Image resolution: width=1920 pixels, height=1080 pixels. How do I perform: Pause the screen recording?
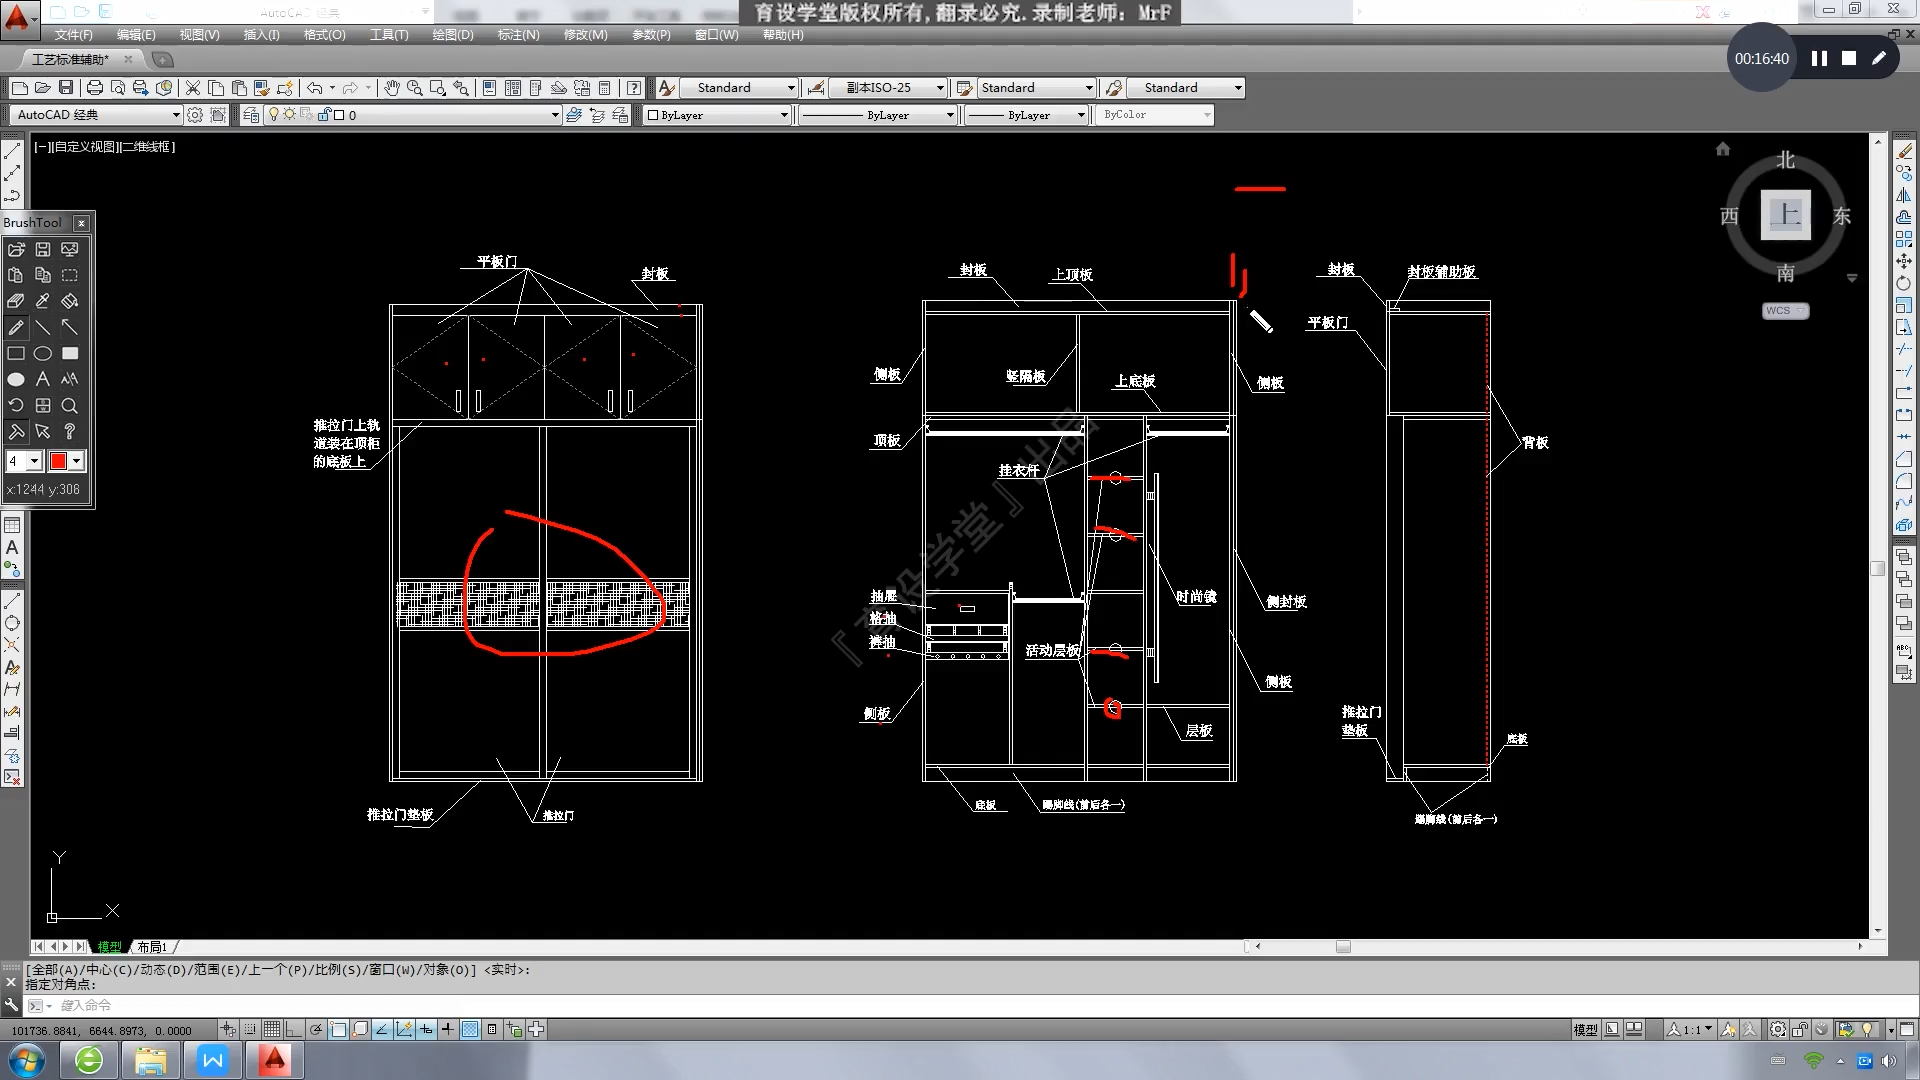coord(1819,59)
